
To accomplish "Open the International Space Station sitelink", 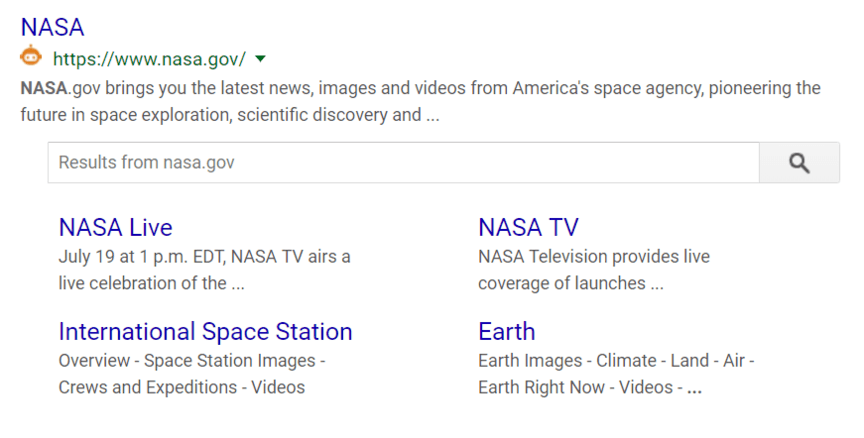I will pyautogui.click(x=206, y=331).
